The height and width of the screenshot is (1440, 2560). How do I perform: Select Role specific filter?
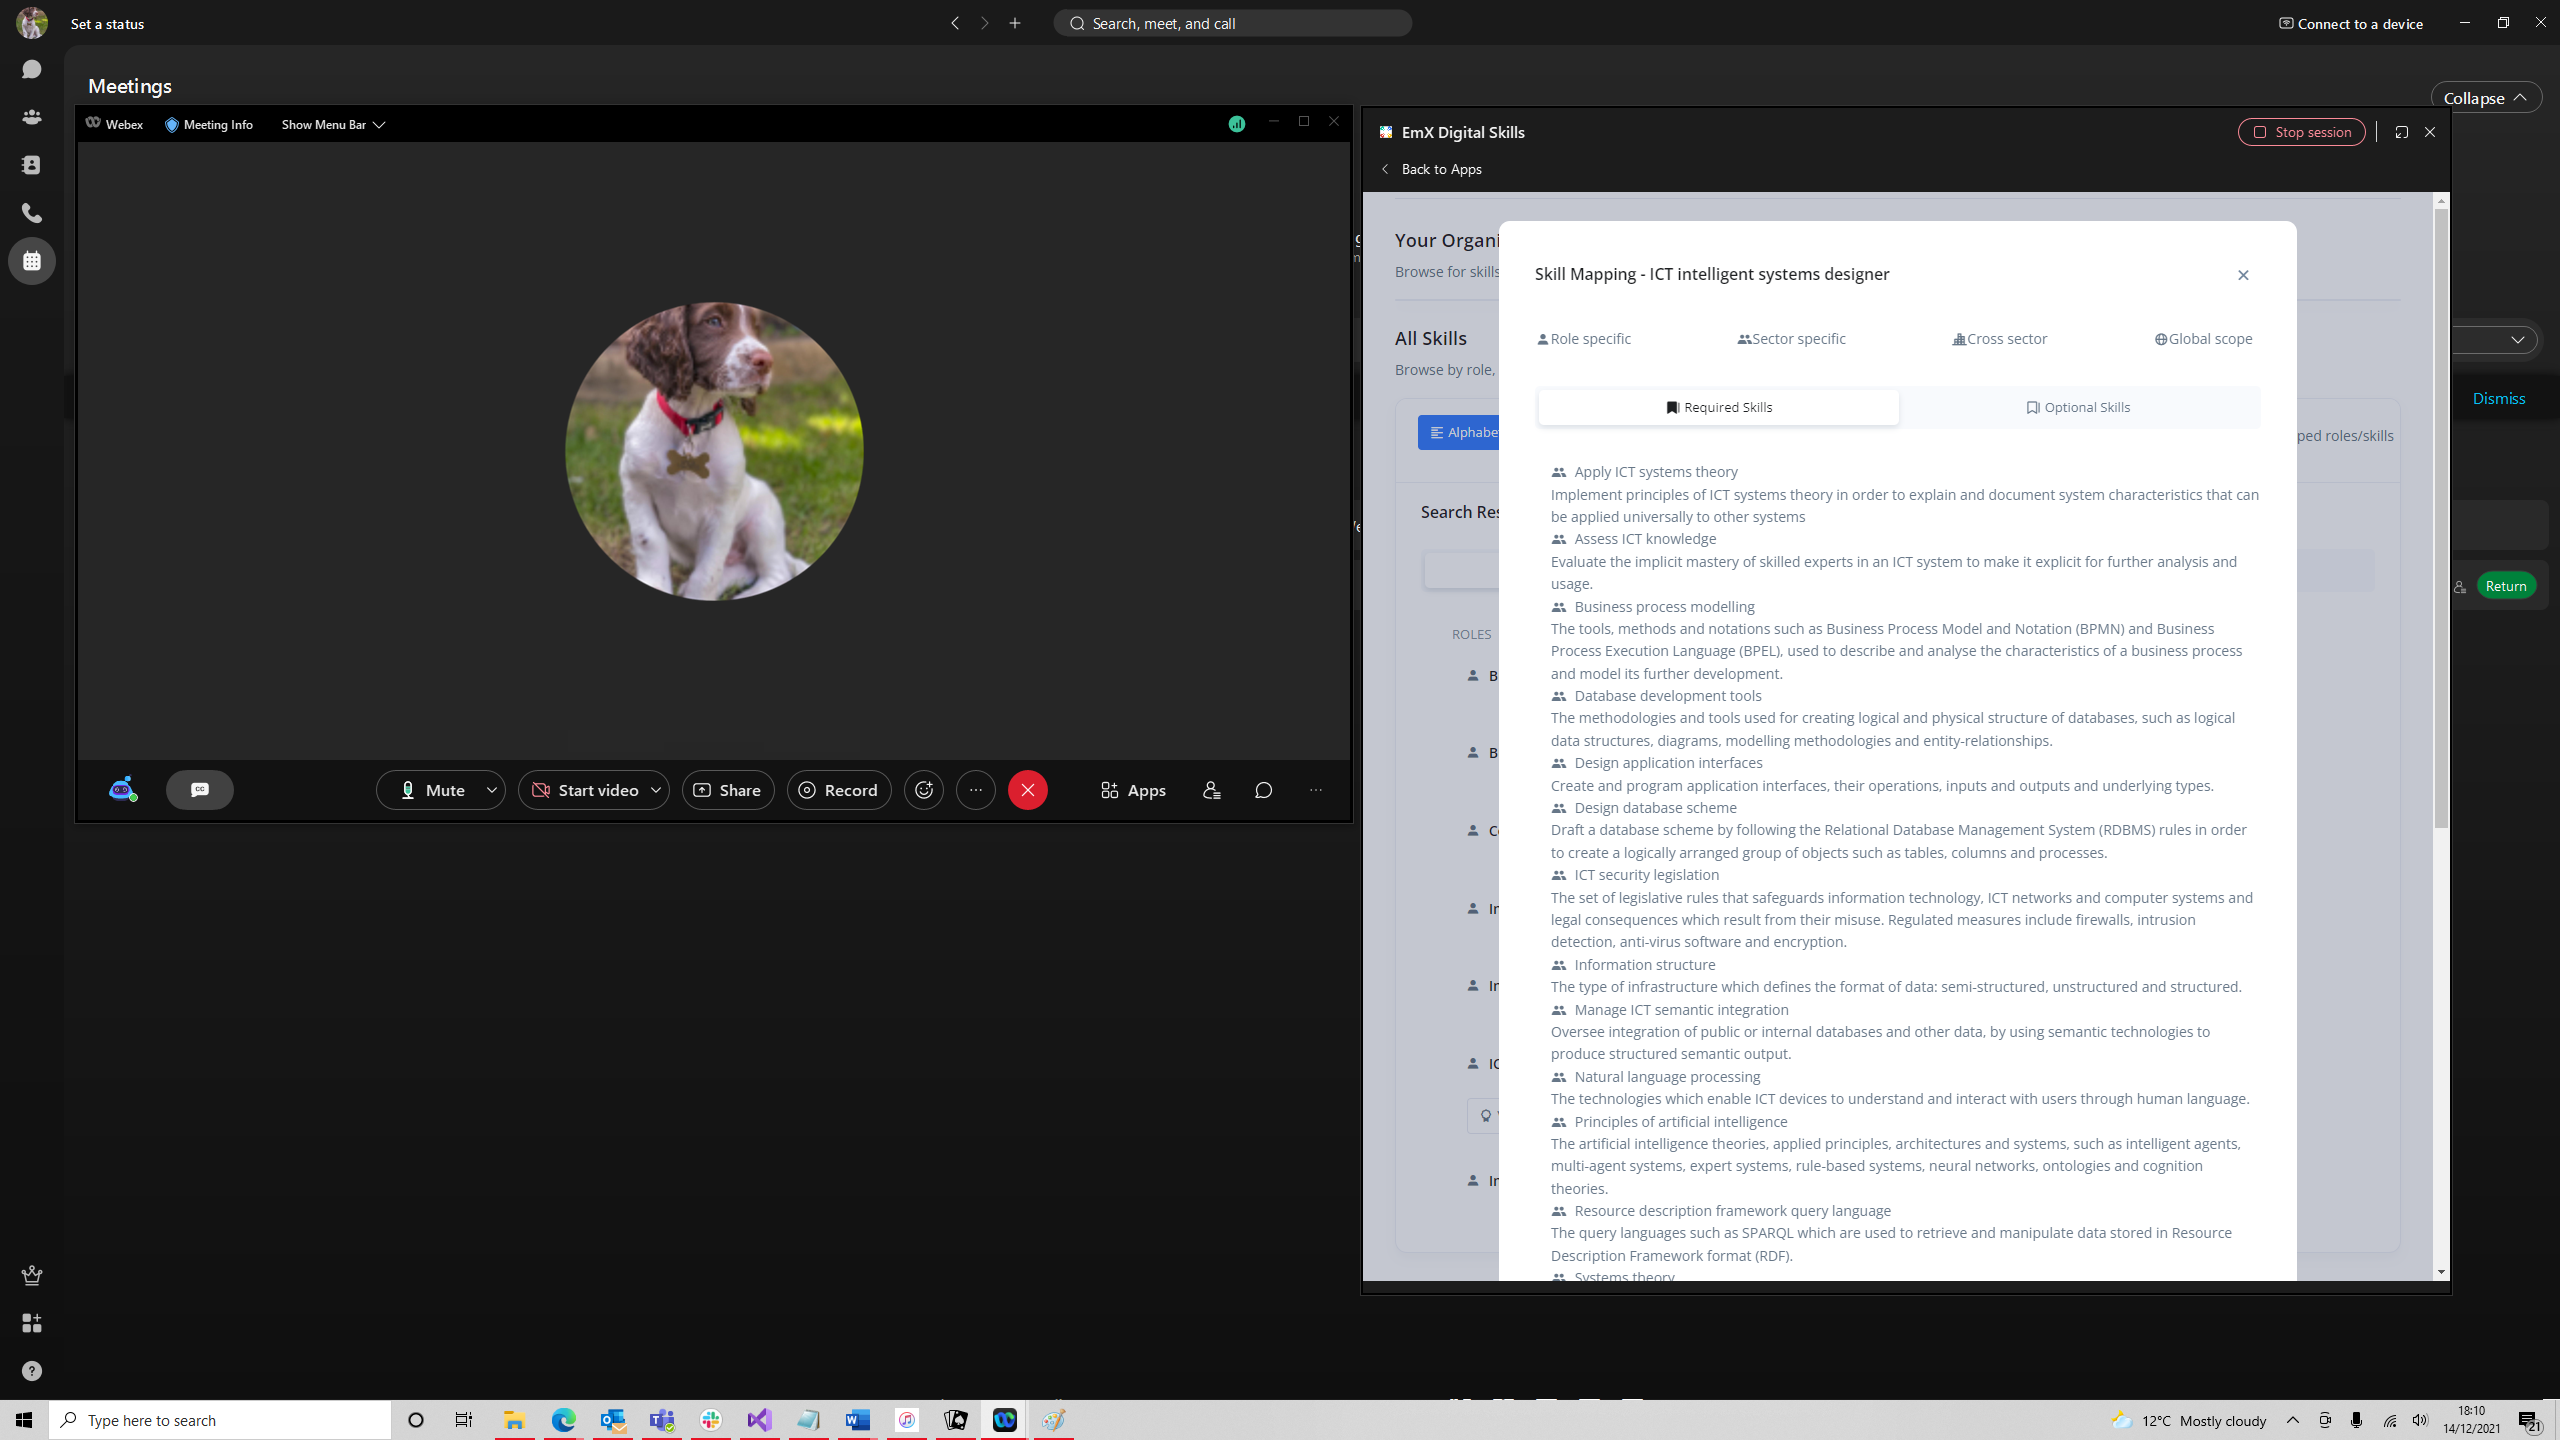click(x=1584, y=339)
